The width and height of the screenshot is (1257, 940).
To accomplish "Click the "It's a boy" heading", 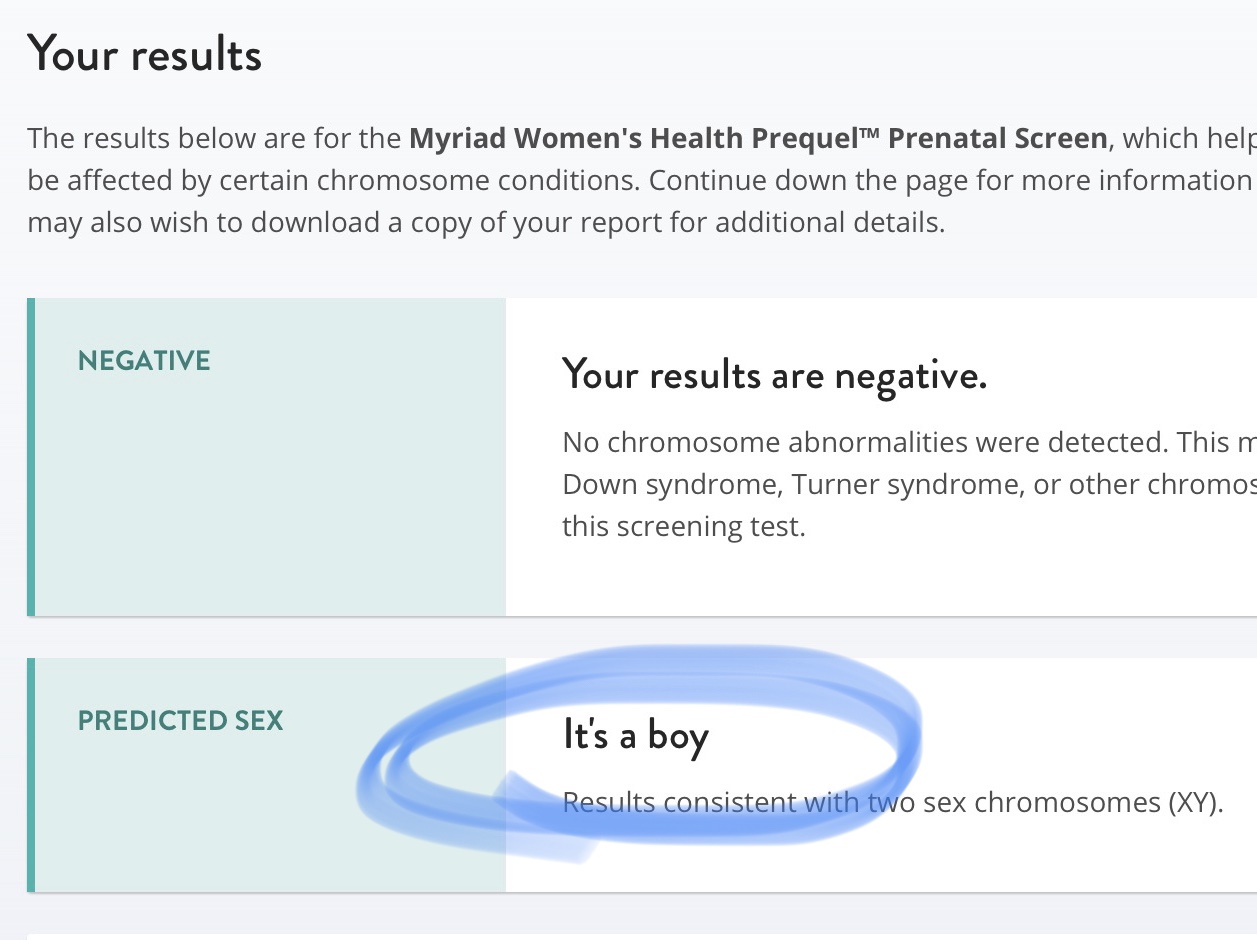I will 636,735.
